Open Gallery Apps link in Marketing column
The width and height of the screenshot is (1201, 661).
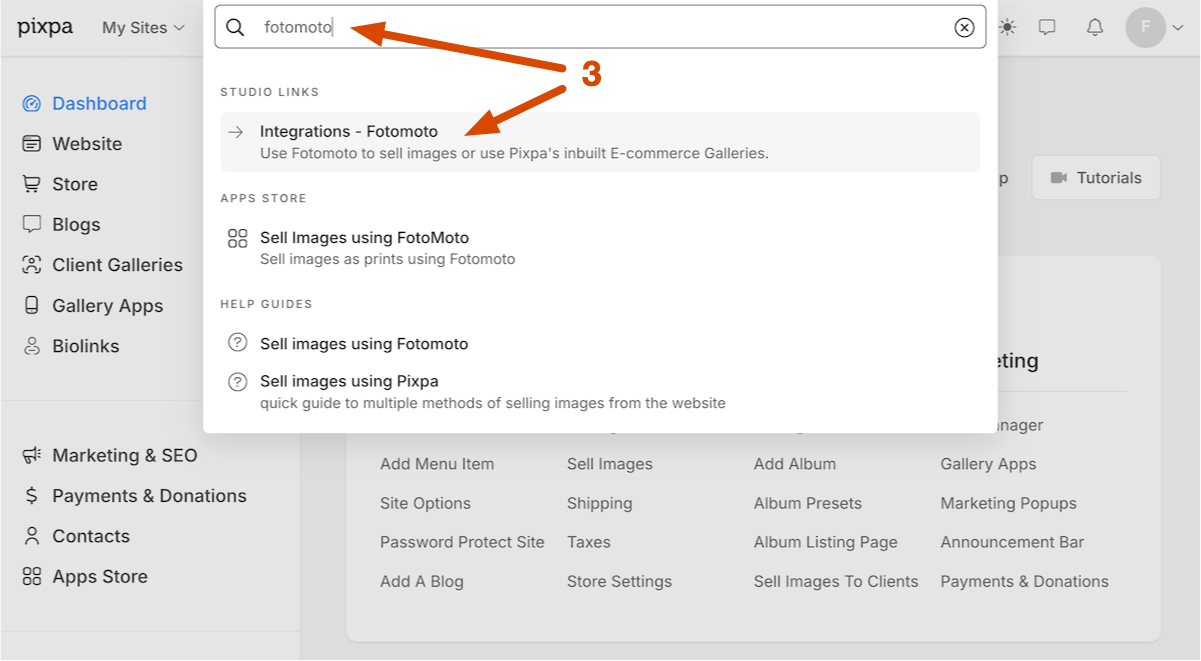pyautogui.click(x=988, y=464)
